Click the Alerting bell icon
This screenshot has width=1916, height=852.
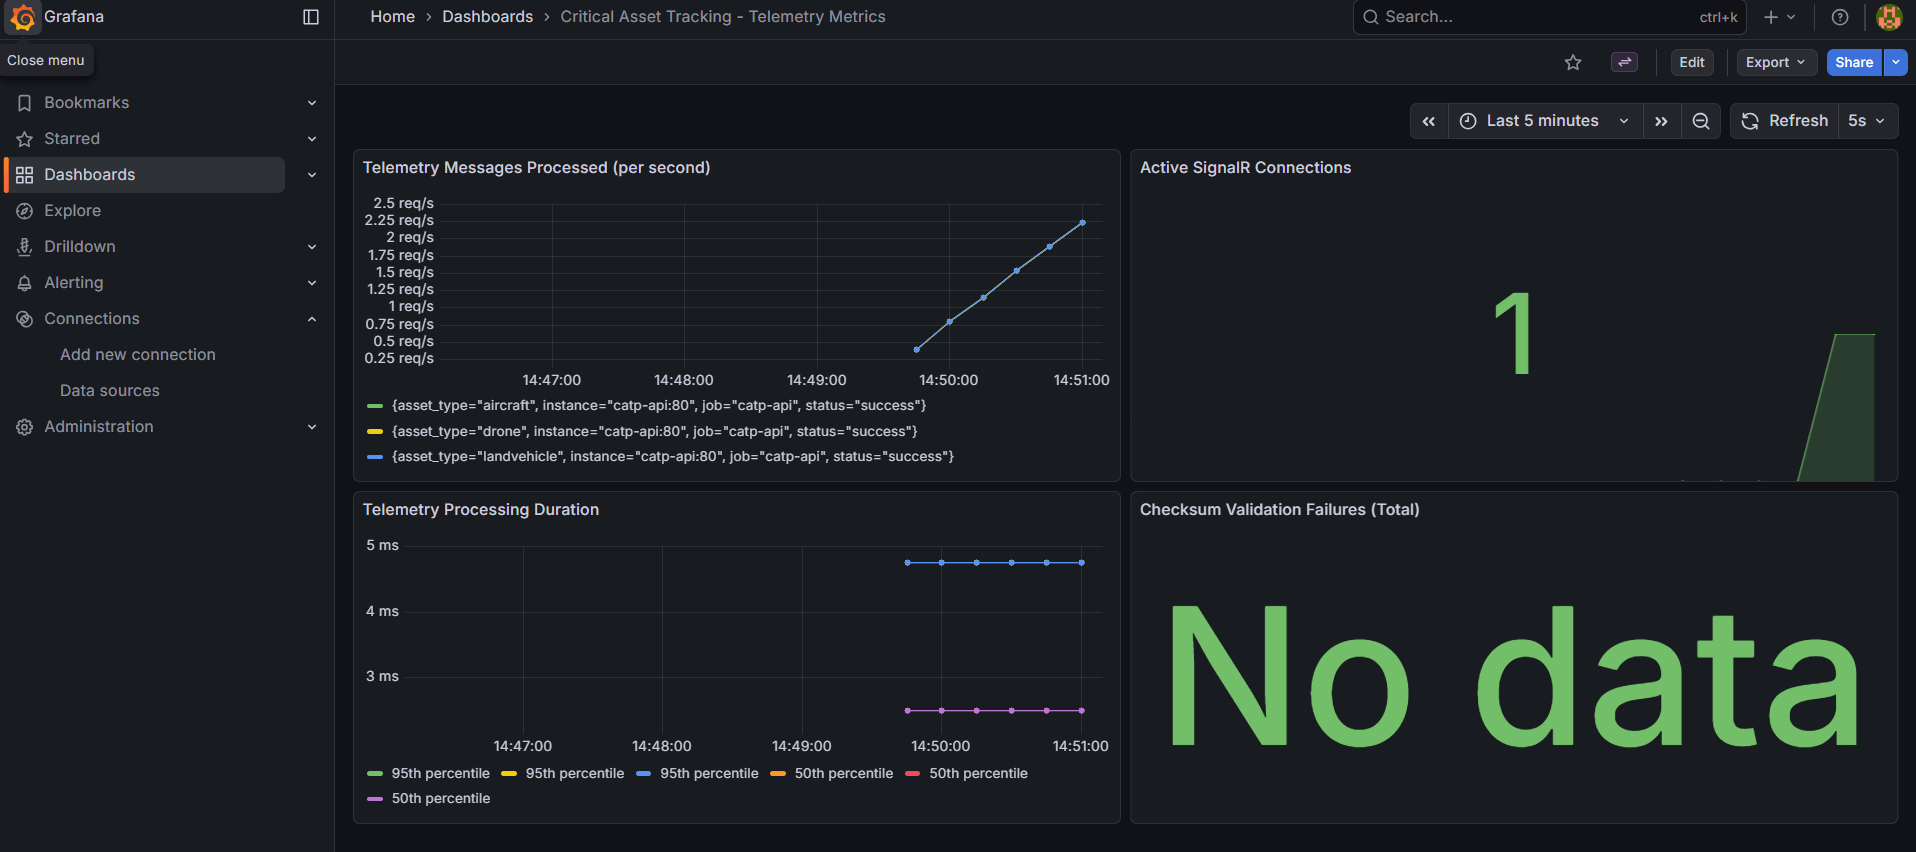[25, 283]
